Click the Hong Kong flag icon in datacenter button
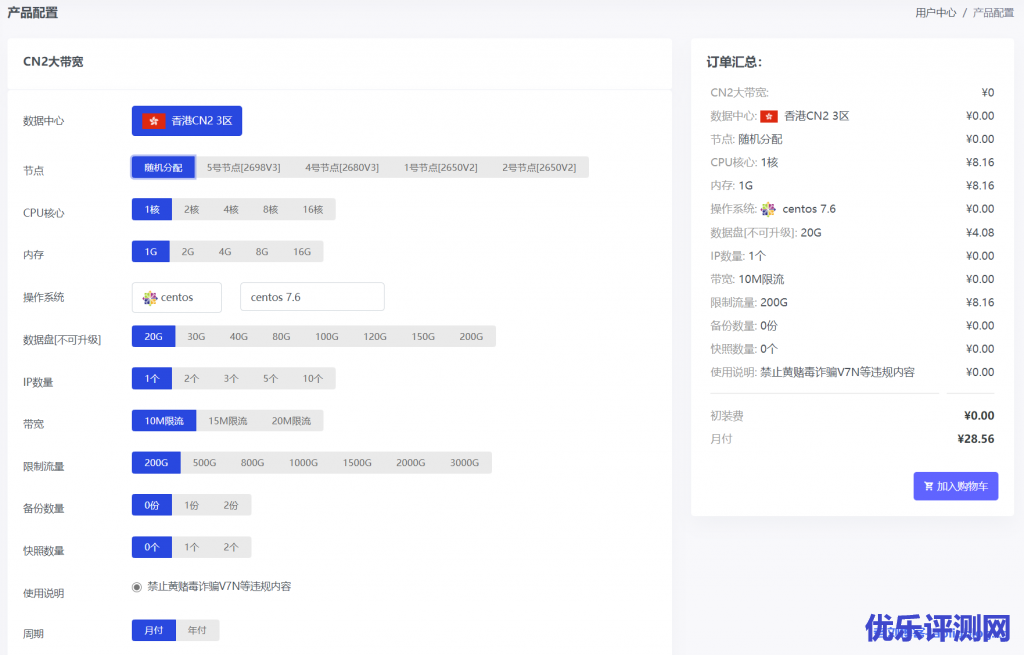 click(x=153, y=121)
